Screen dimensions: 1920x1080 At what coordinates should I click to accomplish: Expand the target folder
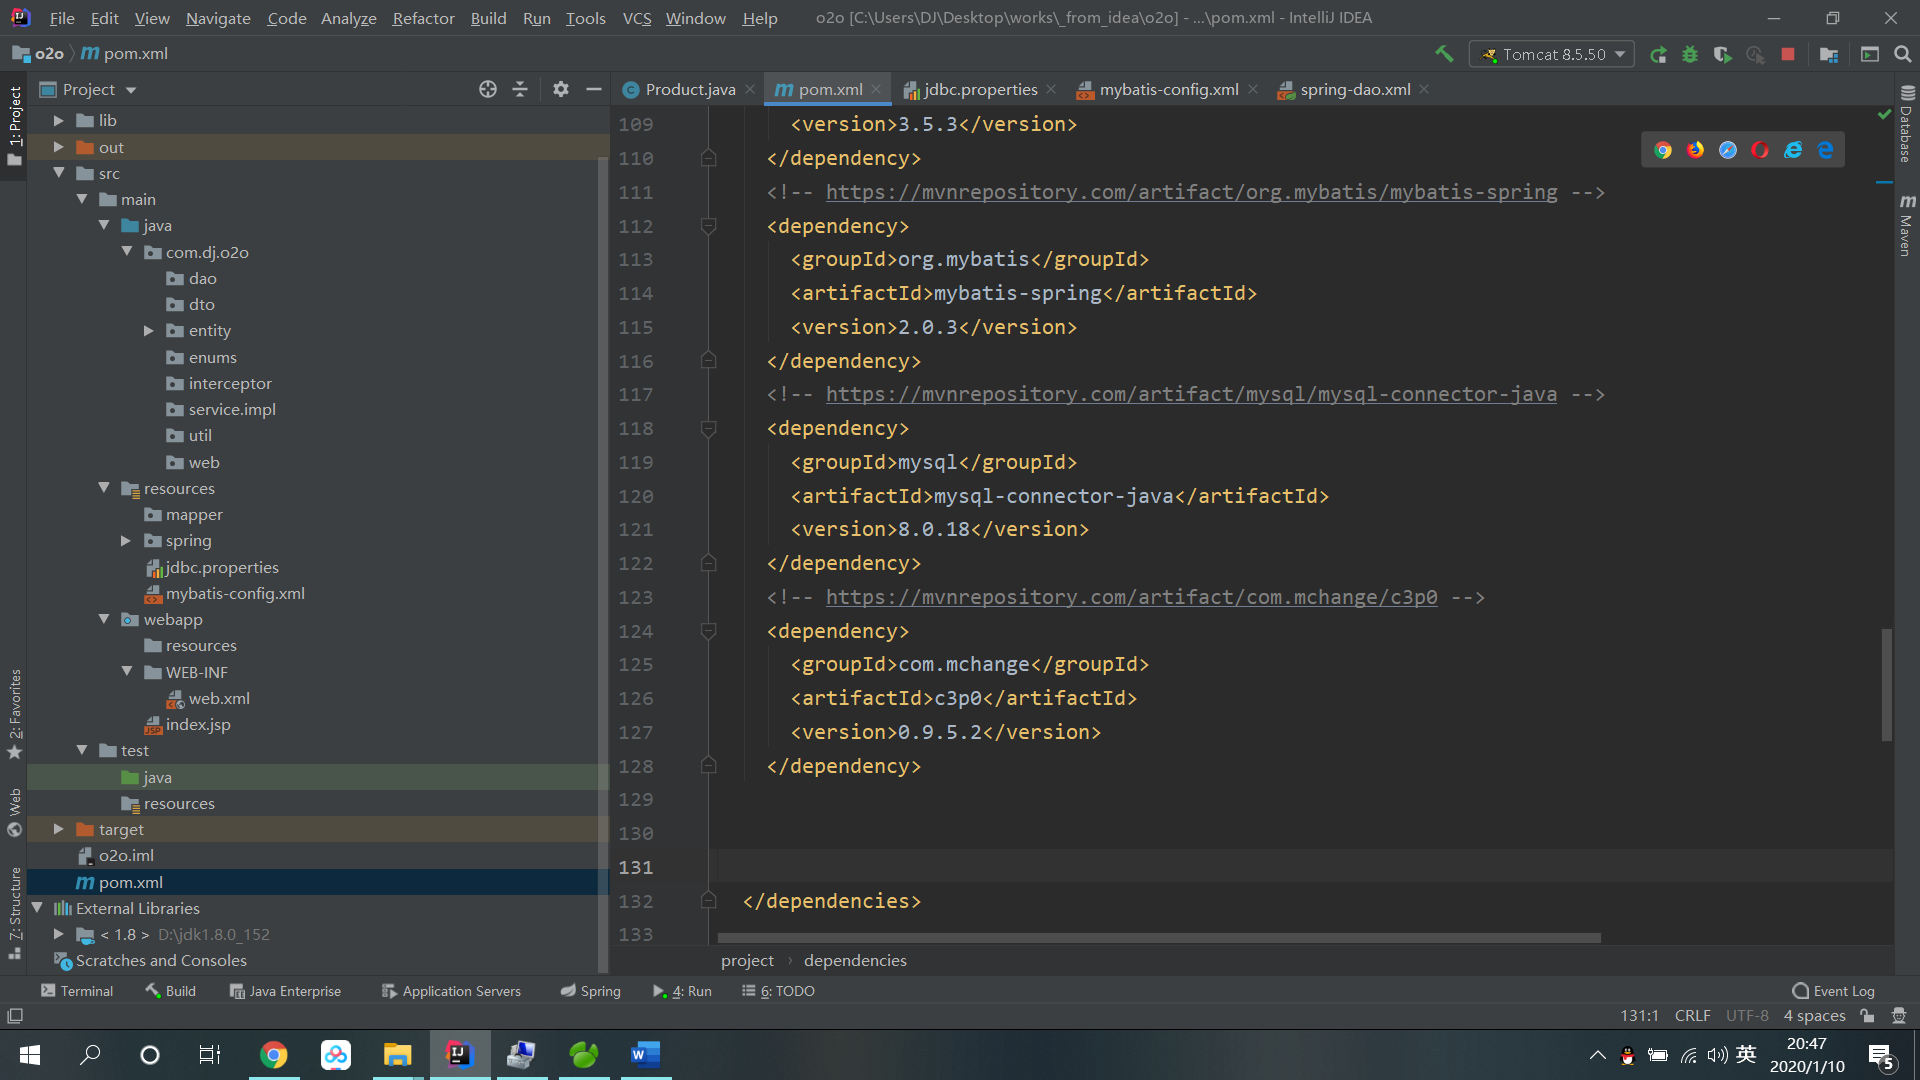[x=59, y=829]
